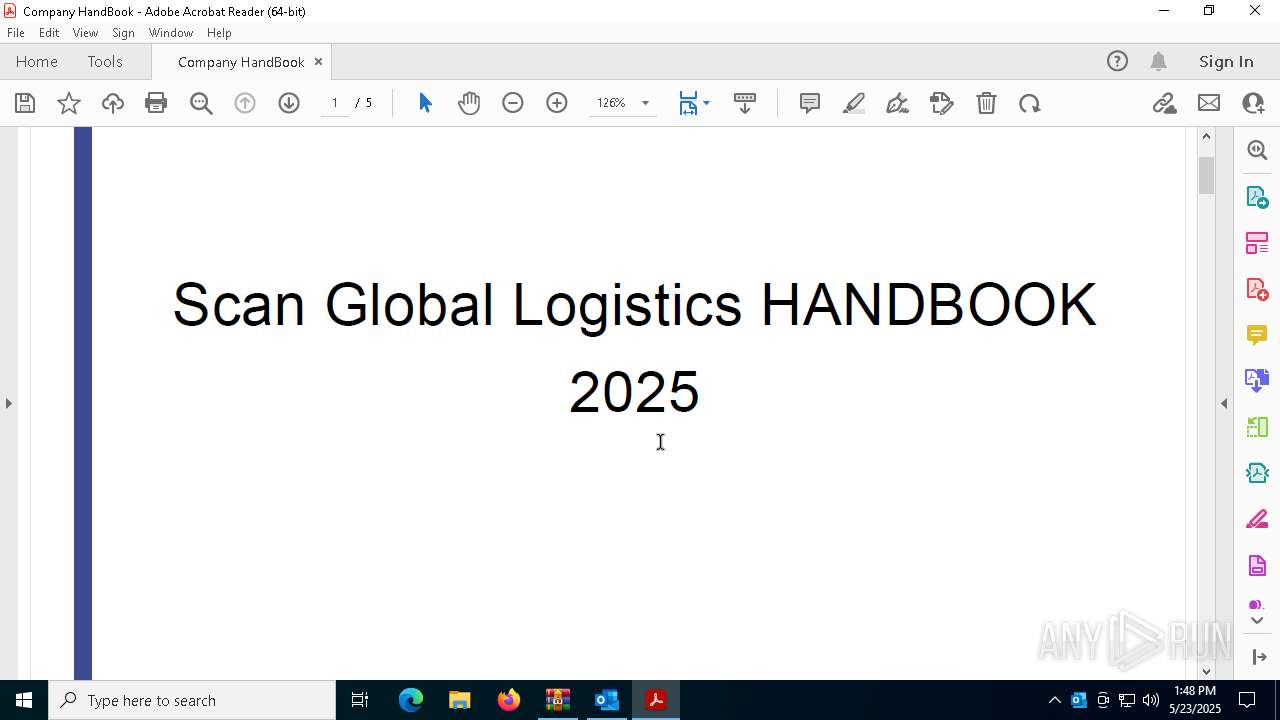Open File Explorer from taskbar

[x=459, y=700]
